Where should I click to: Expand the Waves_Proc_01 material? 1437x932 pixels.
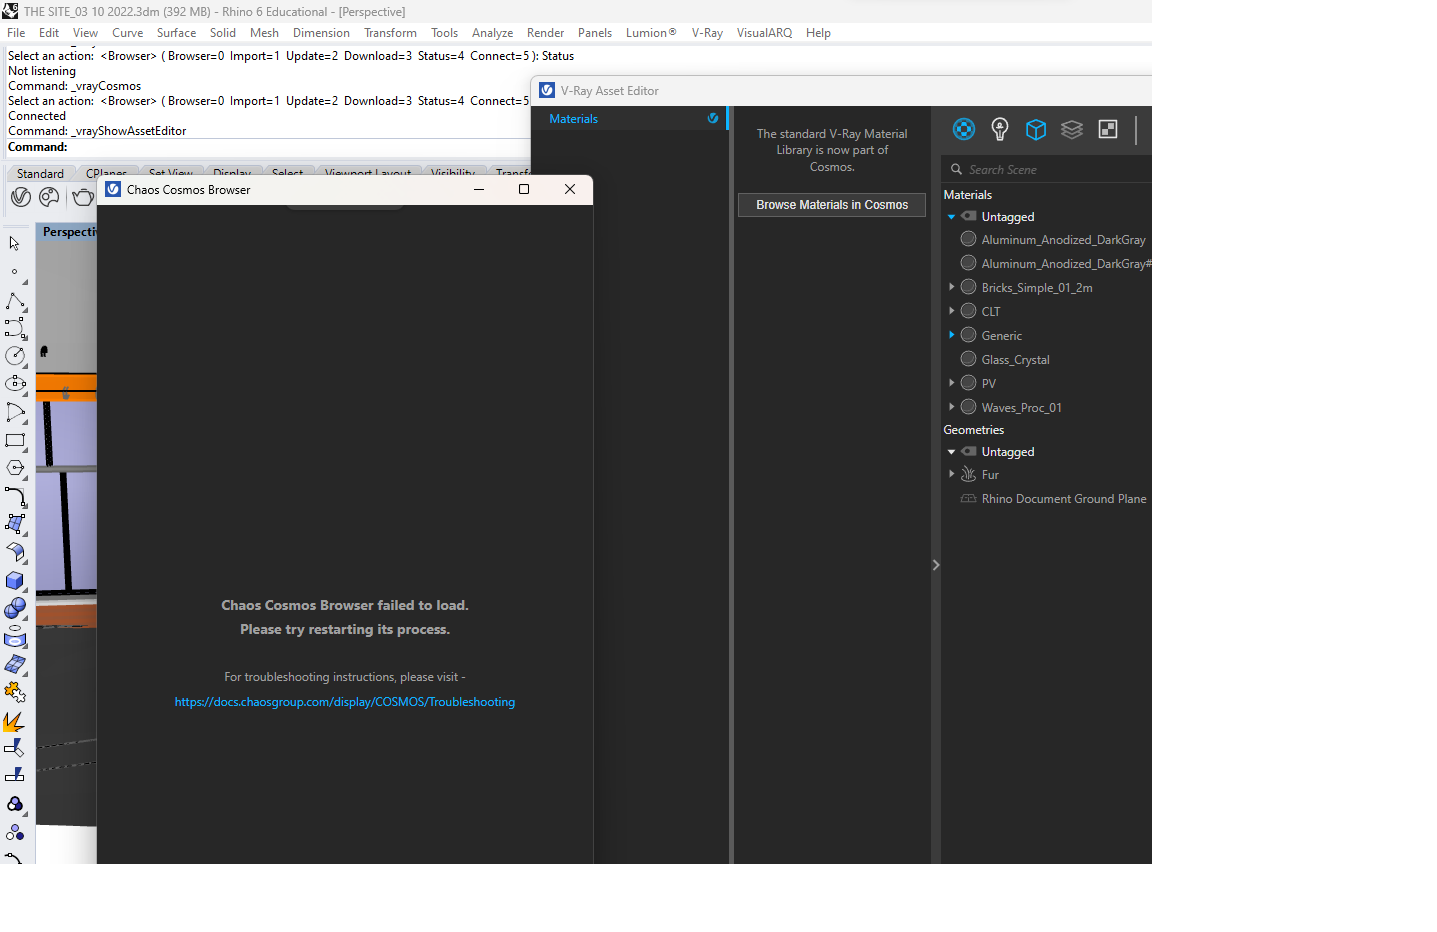[x=951, y=407]
